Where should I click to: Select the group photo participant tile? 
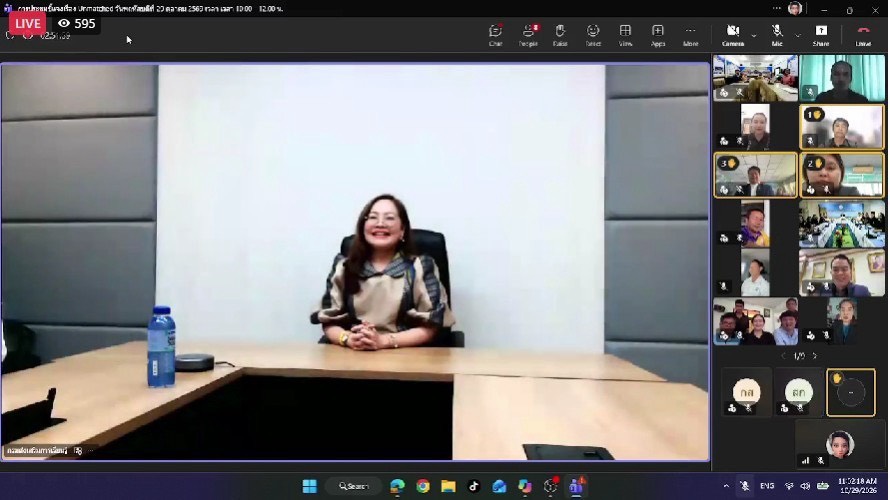(x=755, y=321)
